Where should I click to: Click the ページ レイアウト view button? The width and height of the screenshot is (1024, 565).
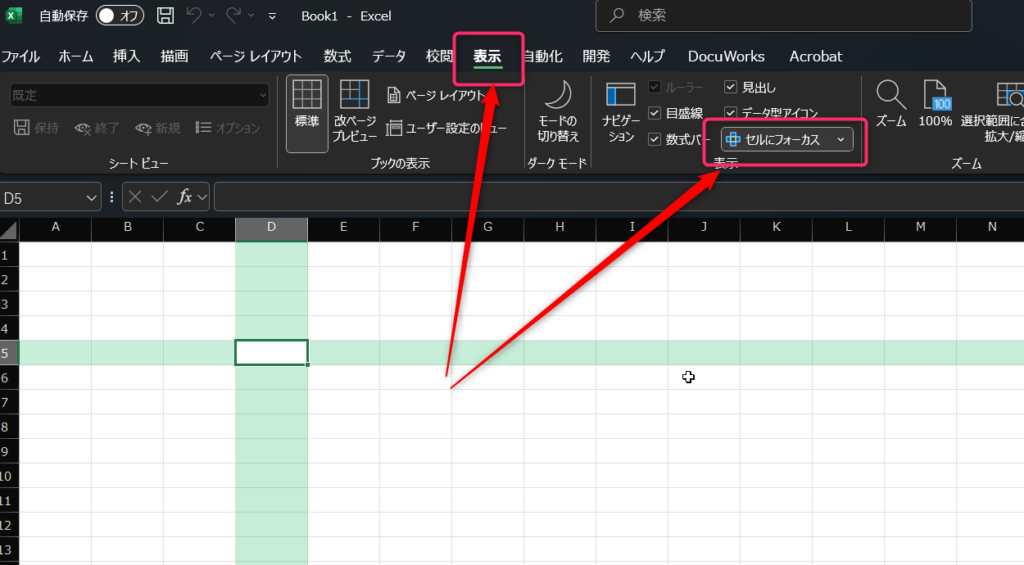436,96
